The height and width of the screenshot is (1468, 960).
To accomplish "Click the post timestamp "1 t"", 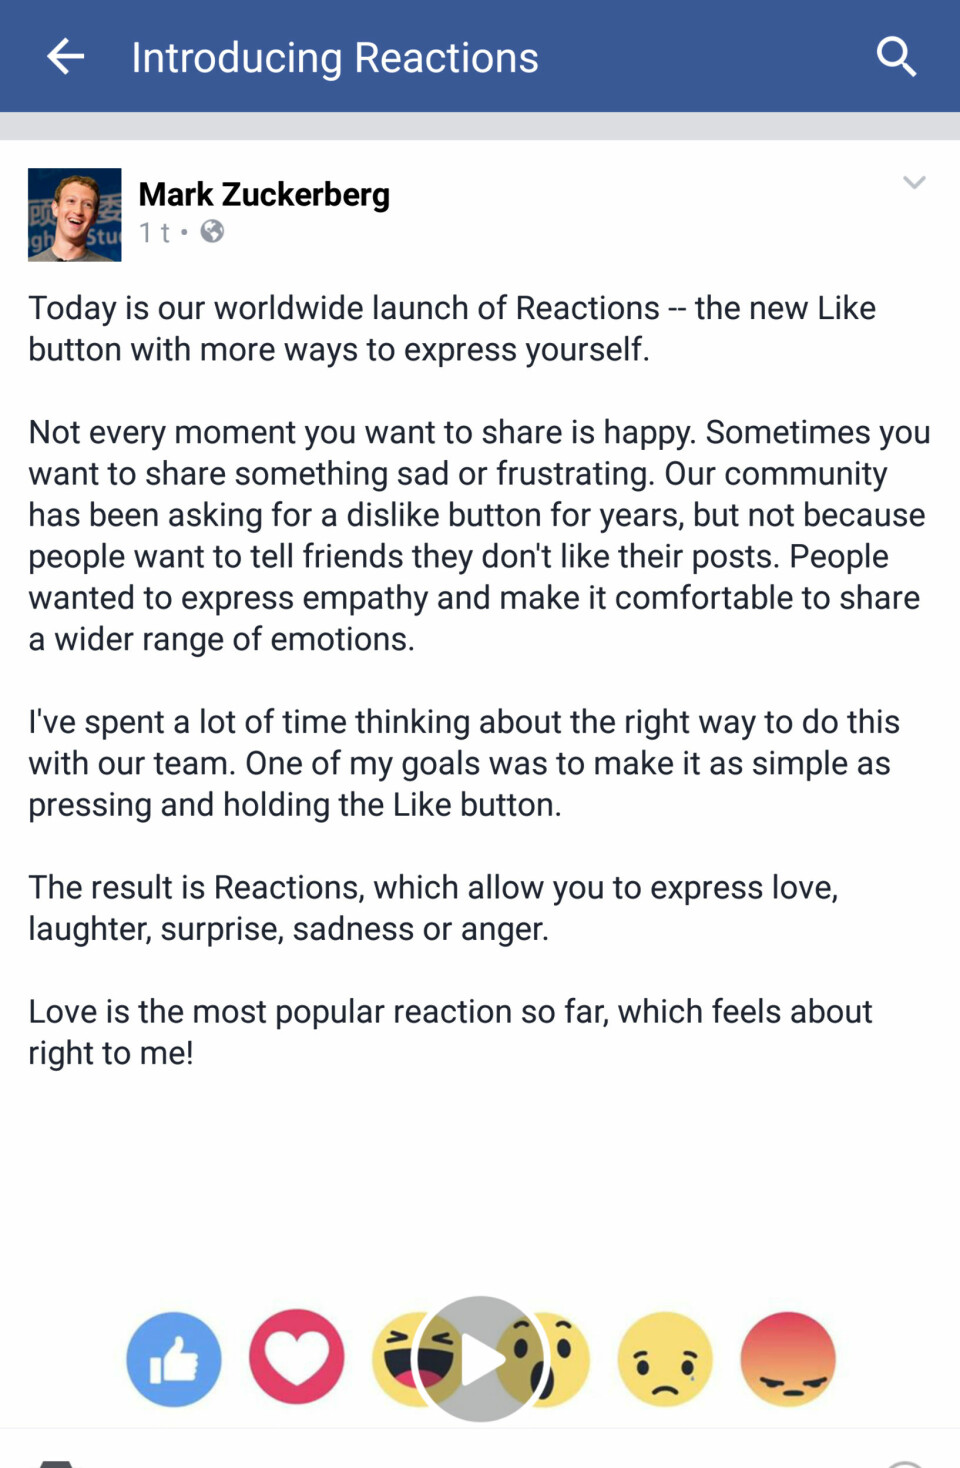I will [x=154, y=233].
